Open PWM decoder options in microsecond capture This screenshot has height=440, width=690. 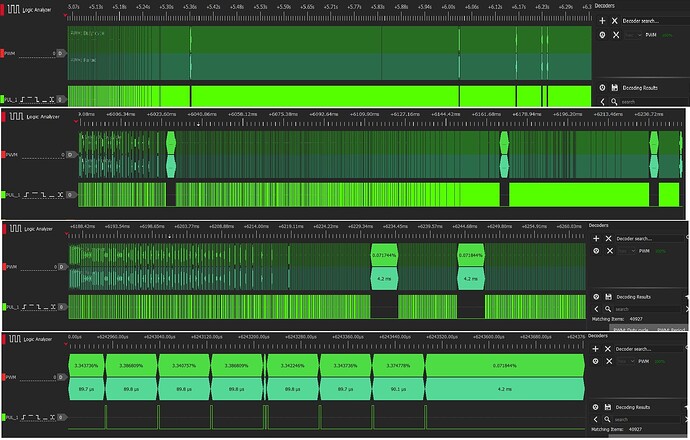[x=596, y=361]
